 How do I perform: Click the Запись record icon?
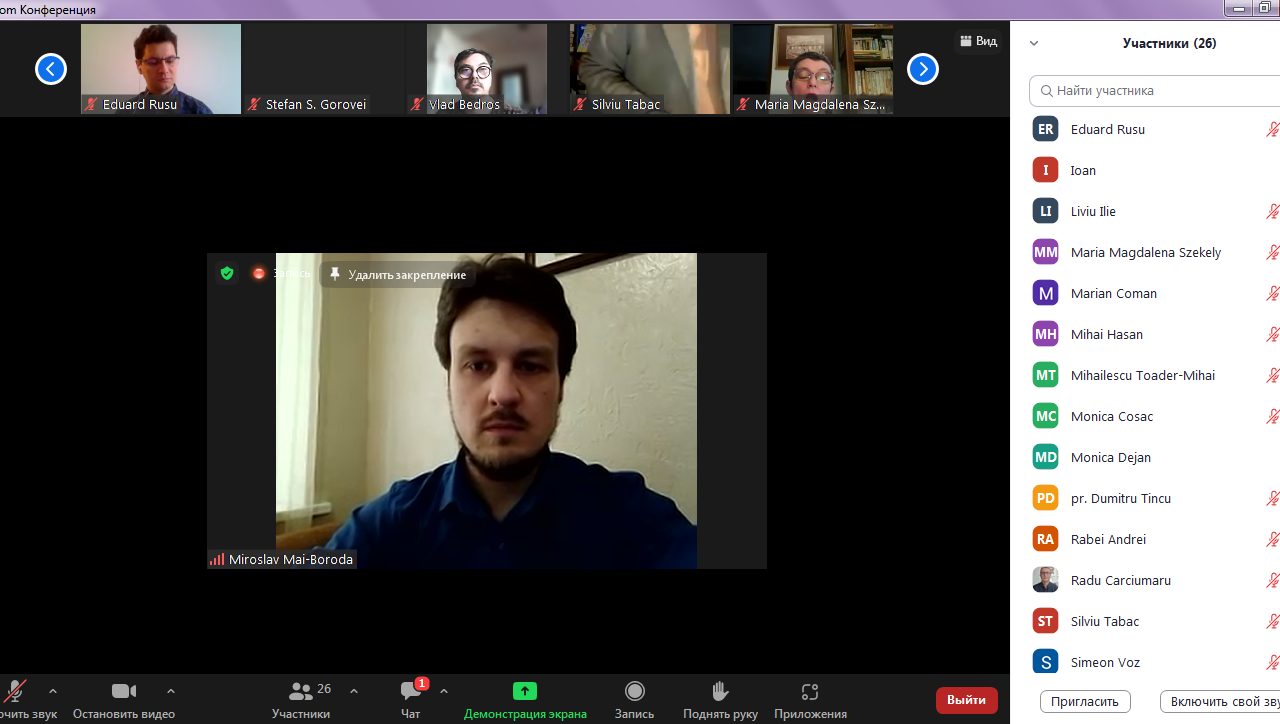point(634,692)
